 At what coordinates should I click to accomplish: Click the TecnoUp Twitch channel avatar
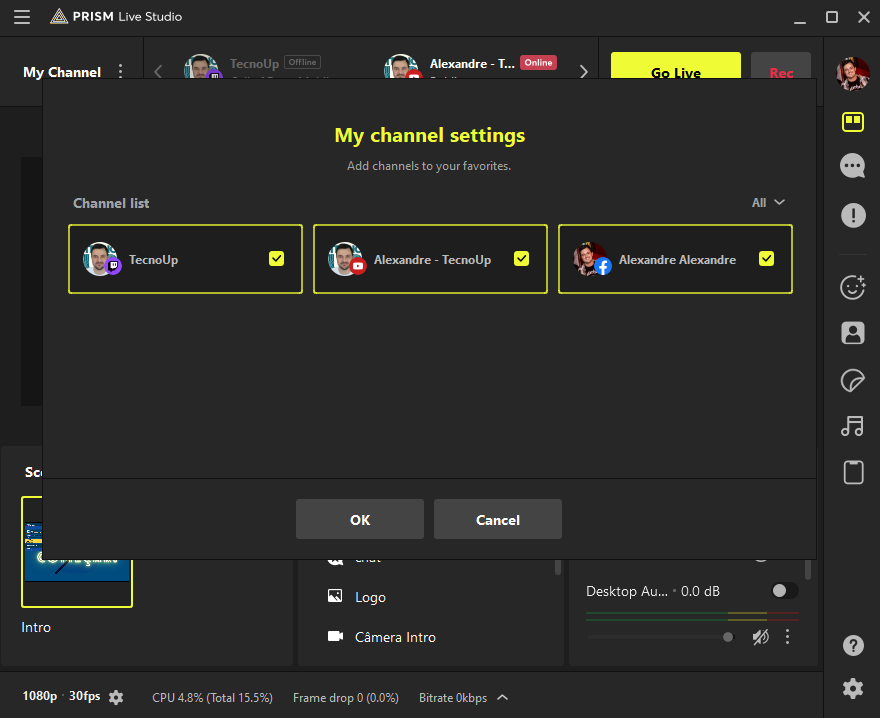tap(102, 259)
